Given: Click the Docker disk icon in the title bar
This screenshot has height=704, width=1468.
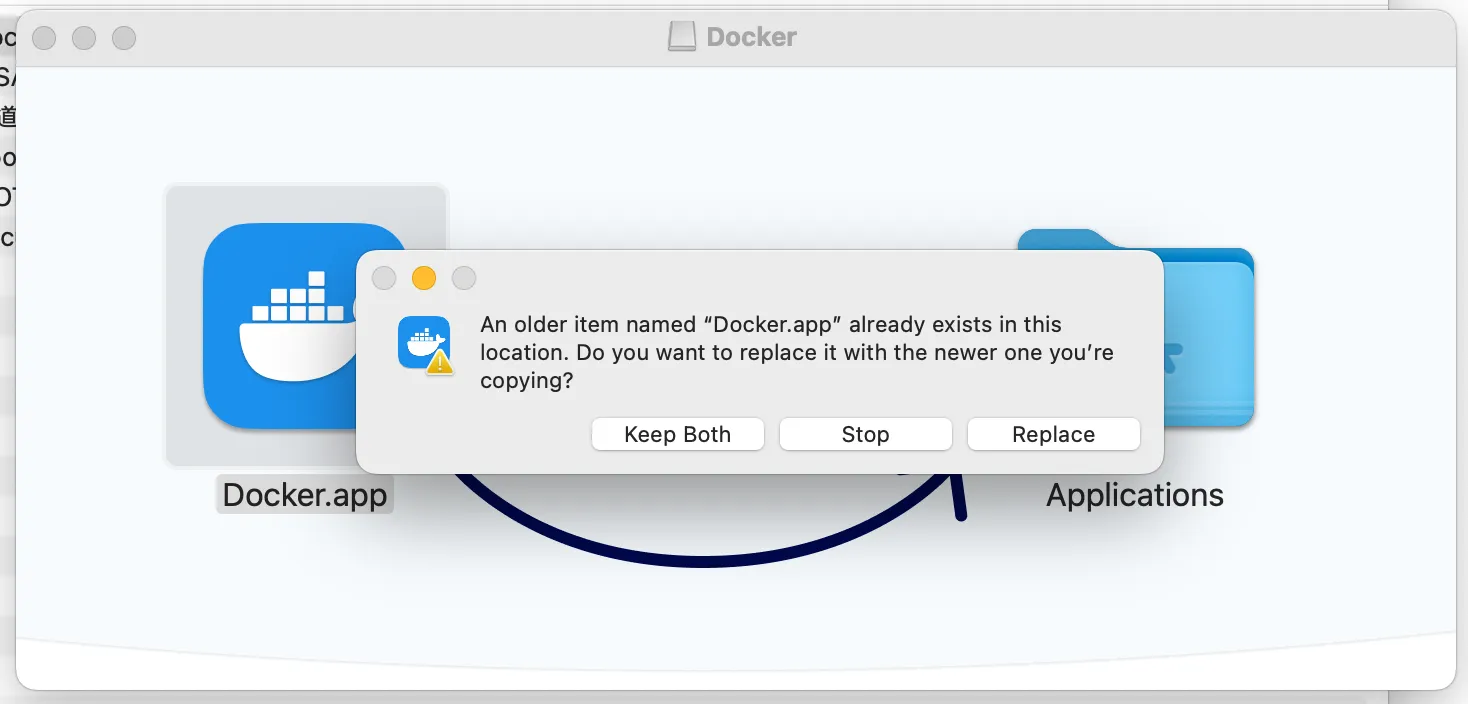Looking at the screenshot, I should 681,37.
